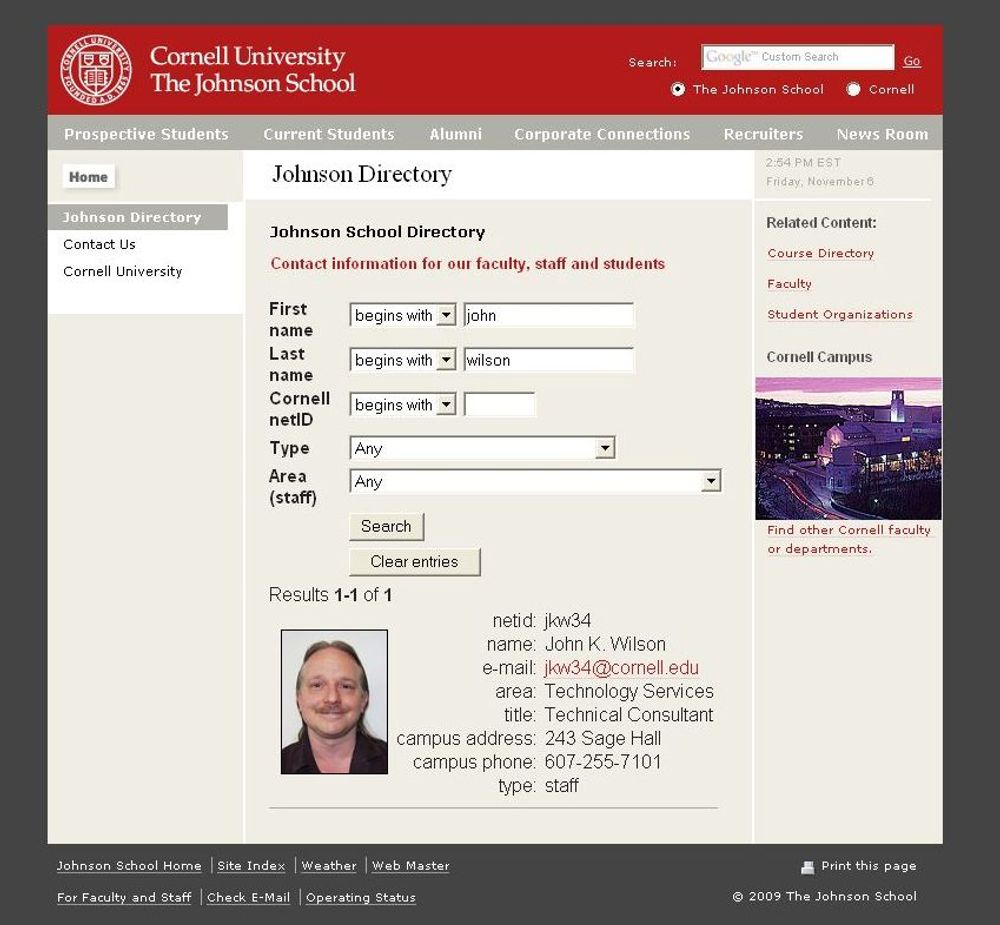Expand the Area (staff) dropdown

pos(535,481)
